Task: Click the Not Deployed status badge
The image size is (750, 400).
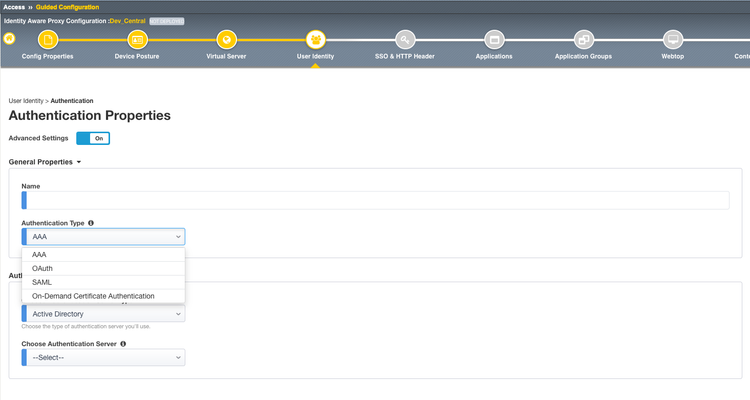Action: [x=166, y=21]
